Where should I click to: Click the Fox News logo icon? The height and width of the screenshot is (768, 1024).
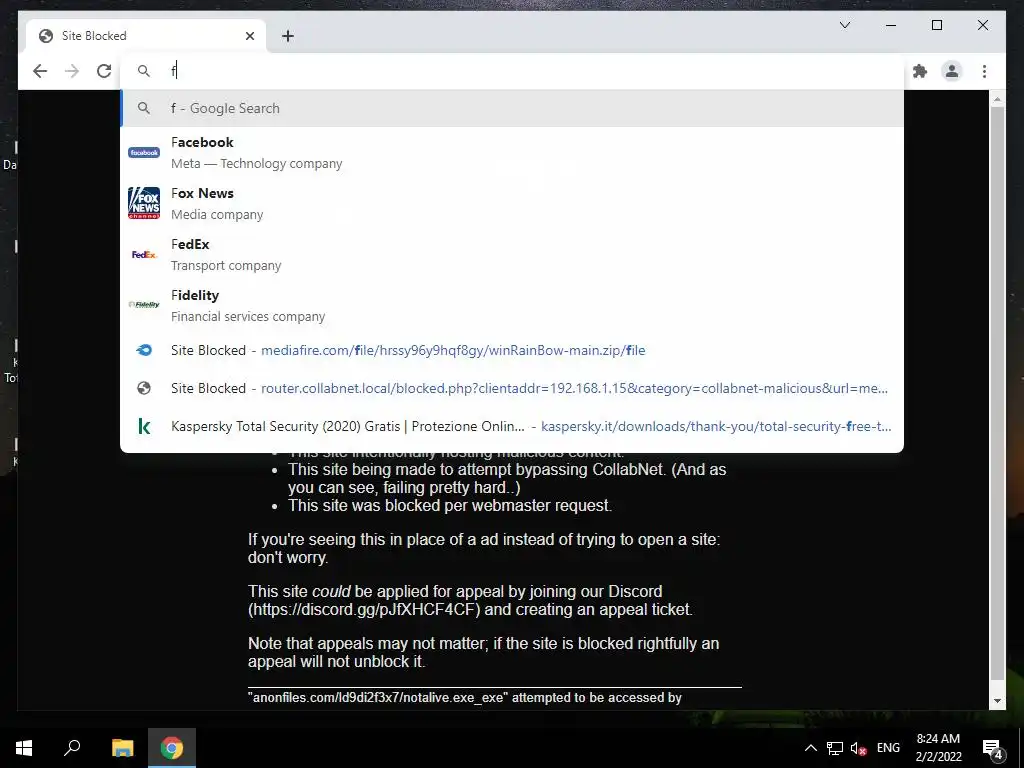144,203
